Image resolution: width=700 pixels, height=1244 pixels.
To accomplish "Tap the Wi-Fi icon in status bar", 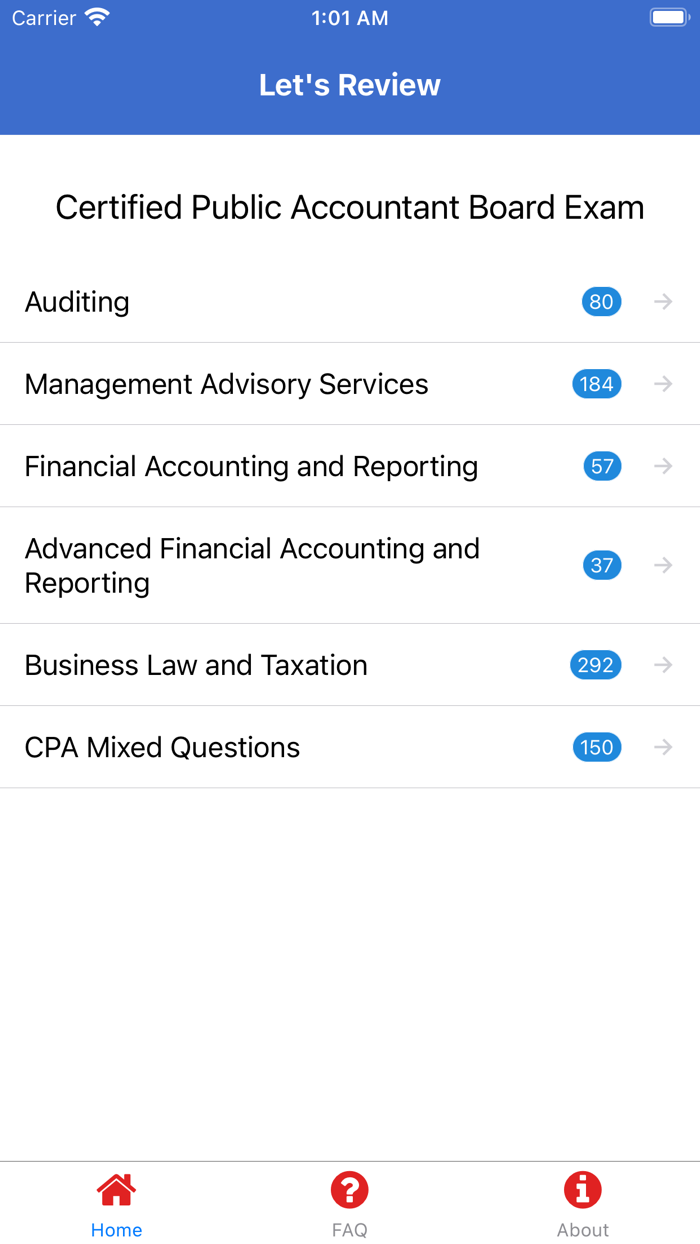I will [95, 16].
